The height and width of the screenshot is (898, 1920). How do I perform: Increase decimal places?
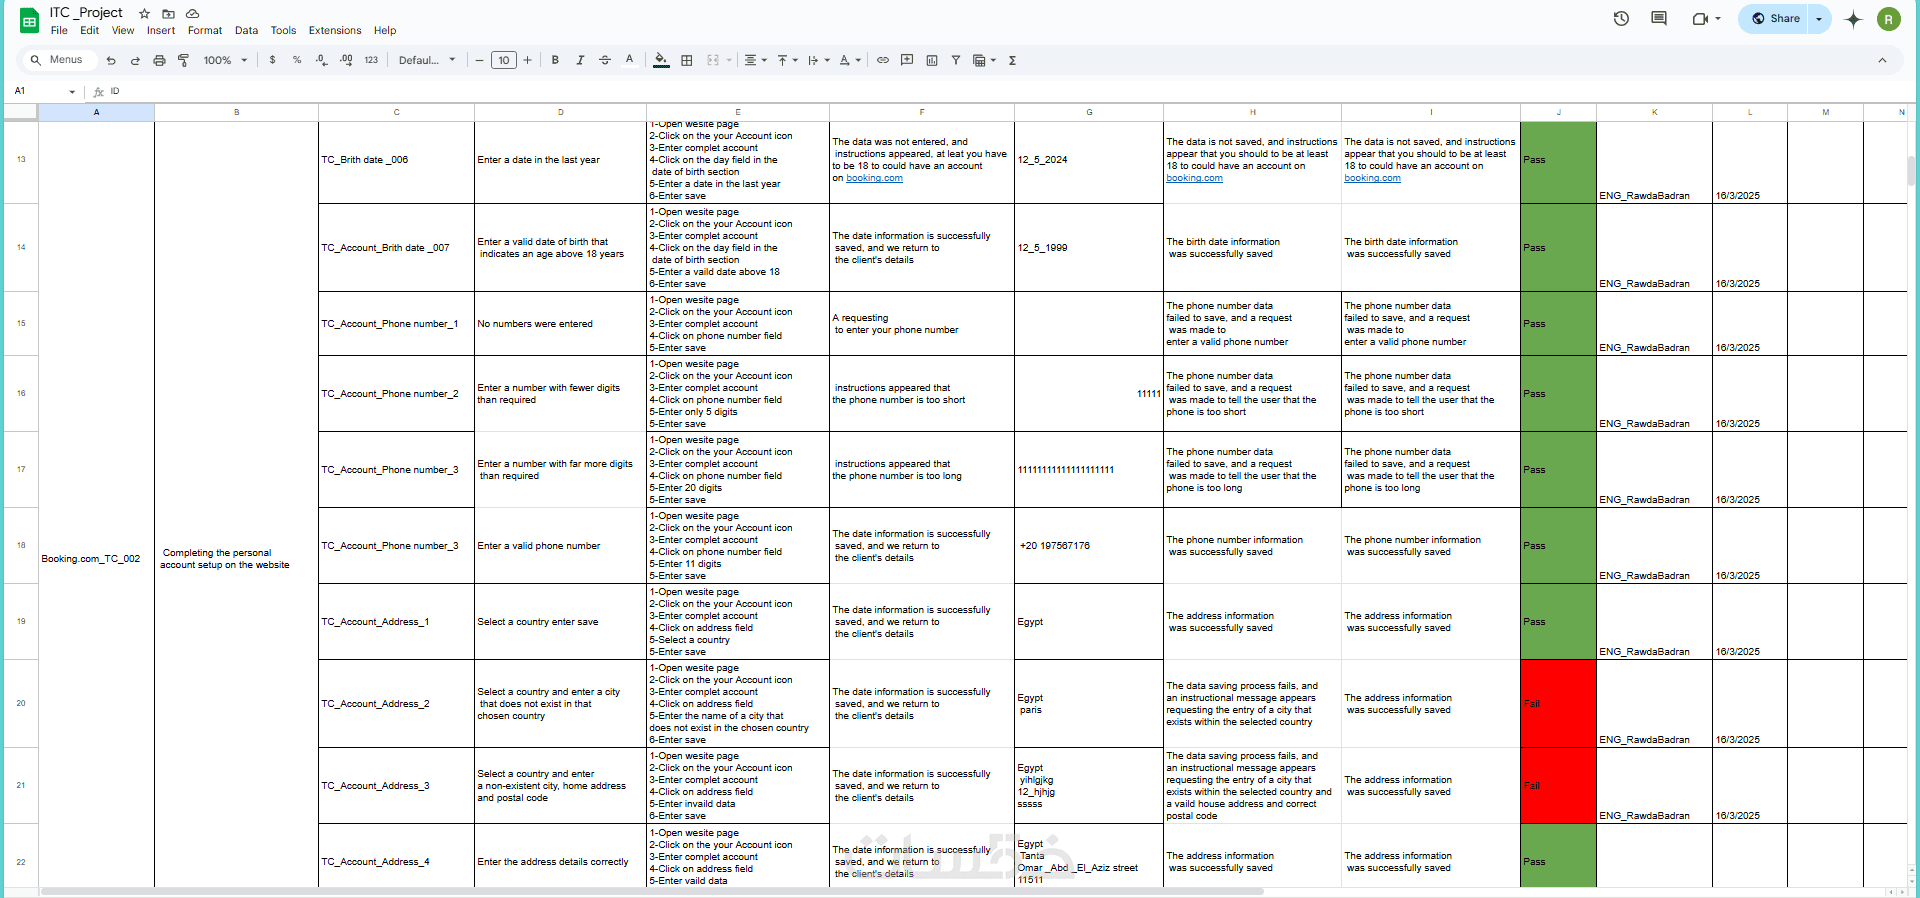[x=346, y=61]
